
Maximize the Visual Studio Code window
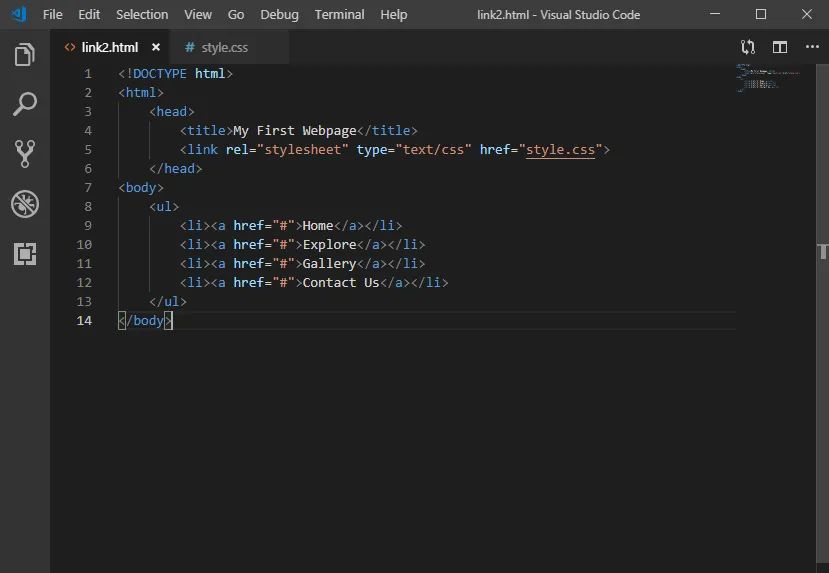click(x=761, y=14)
